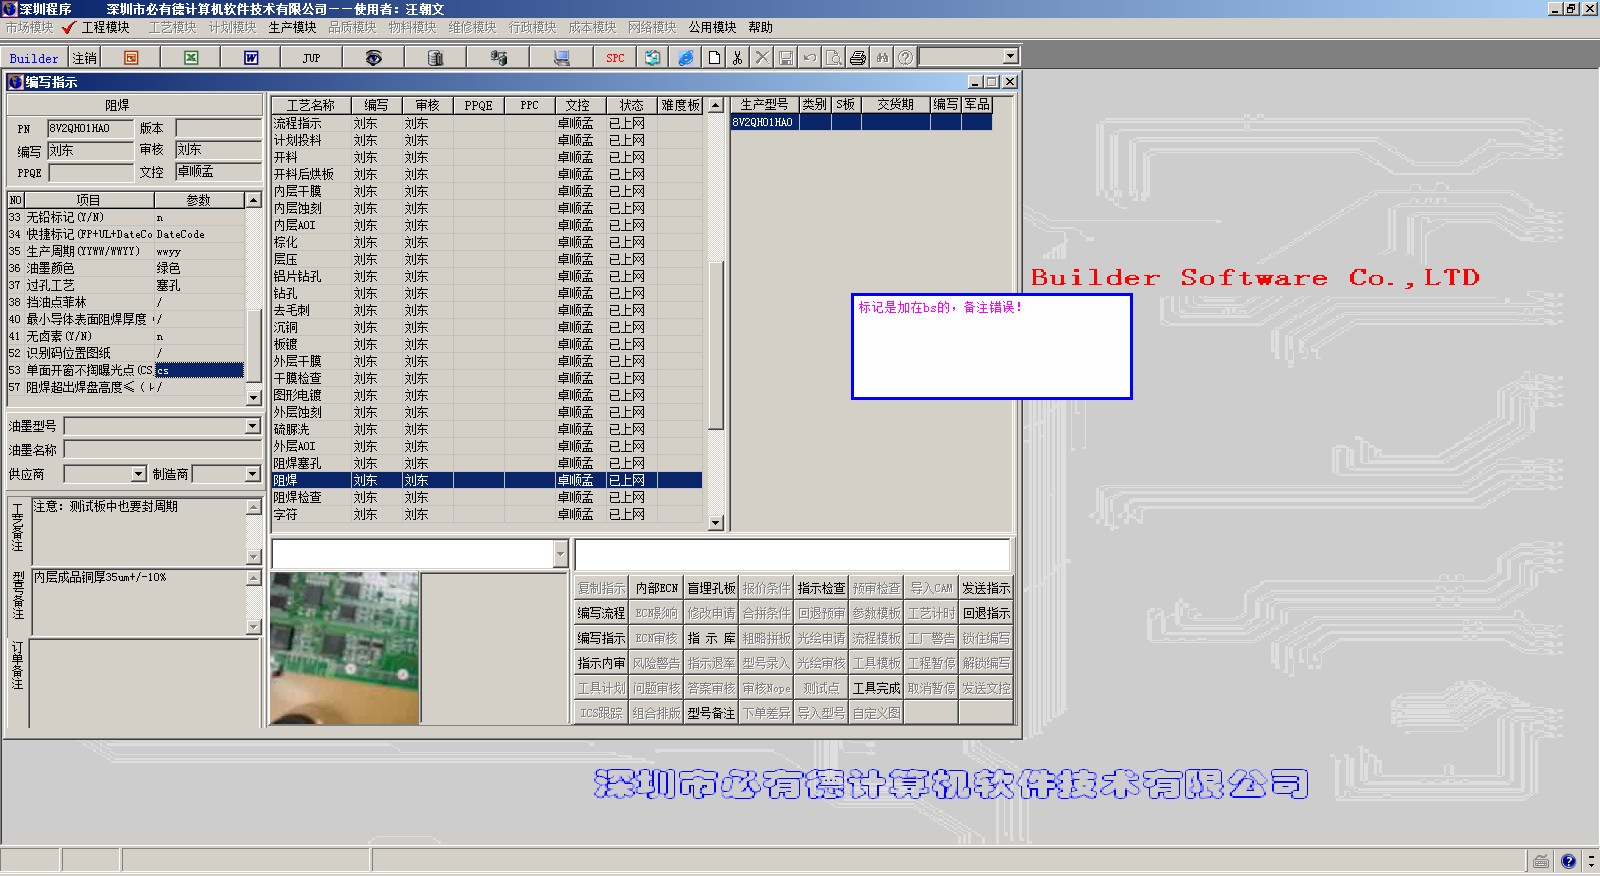1600x876 pixels.
Task: Click the 指示库 button
Action: 712,638
